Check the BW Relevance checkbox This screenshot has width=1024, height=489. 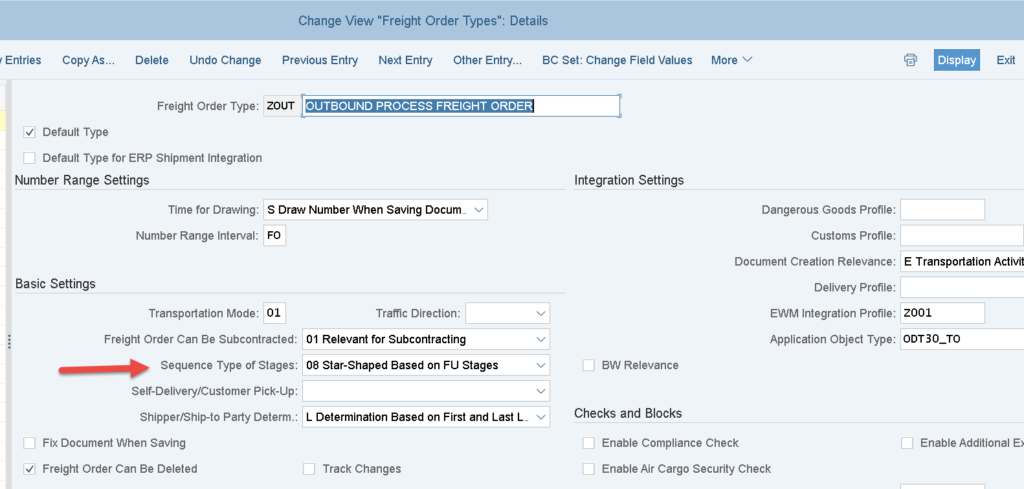(x=589, y=365)
